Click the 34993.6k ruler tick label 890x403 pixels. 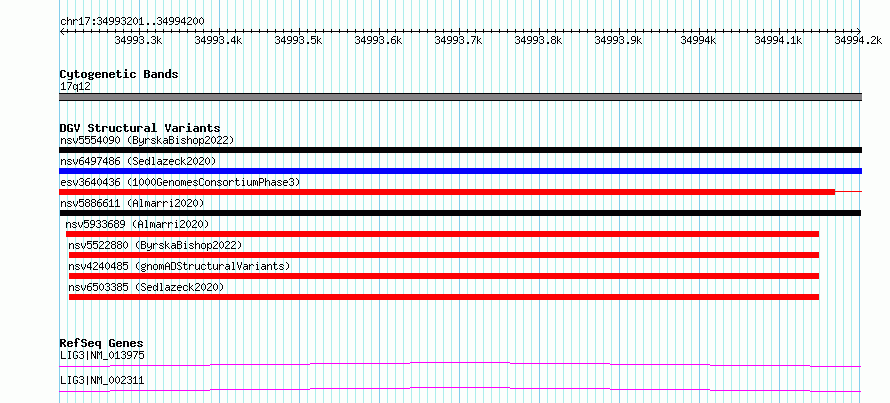(379, 40)
